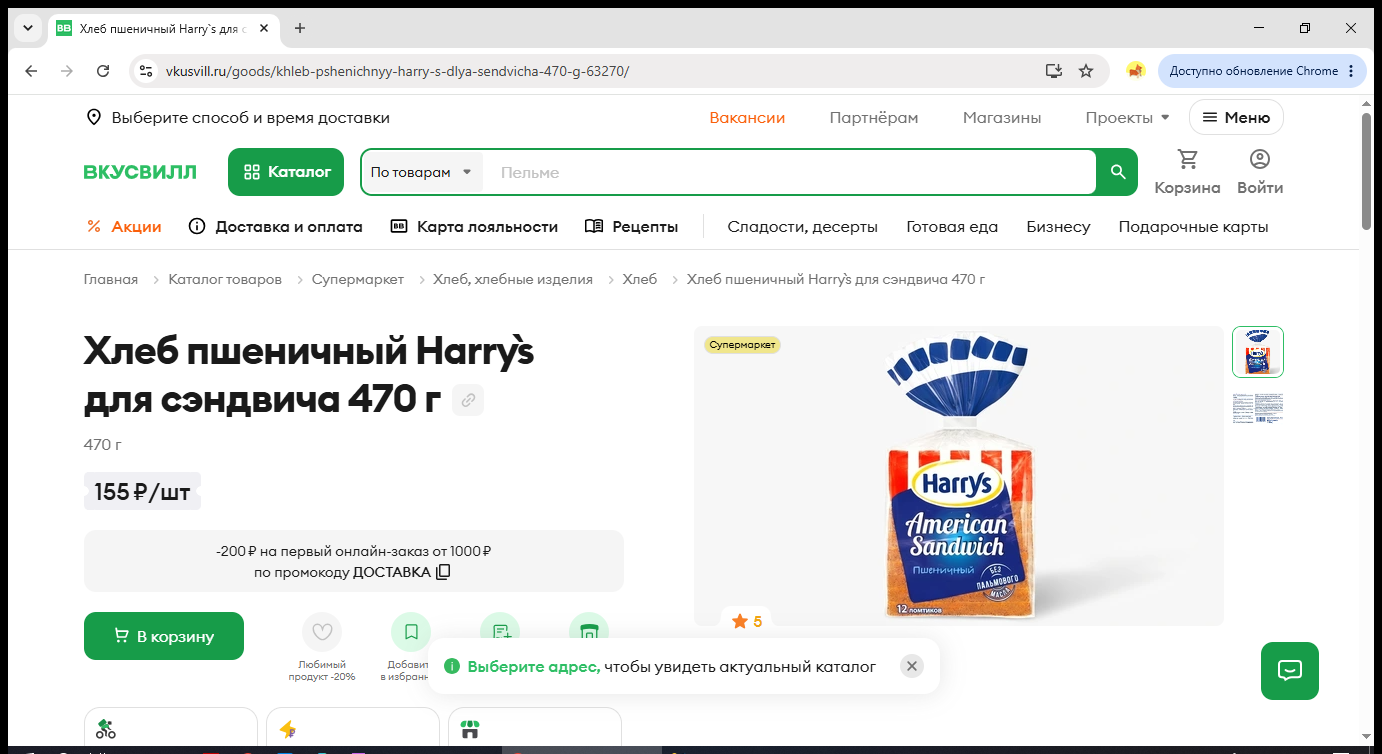Click the browser forward arrow

67,71
